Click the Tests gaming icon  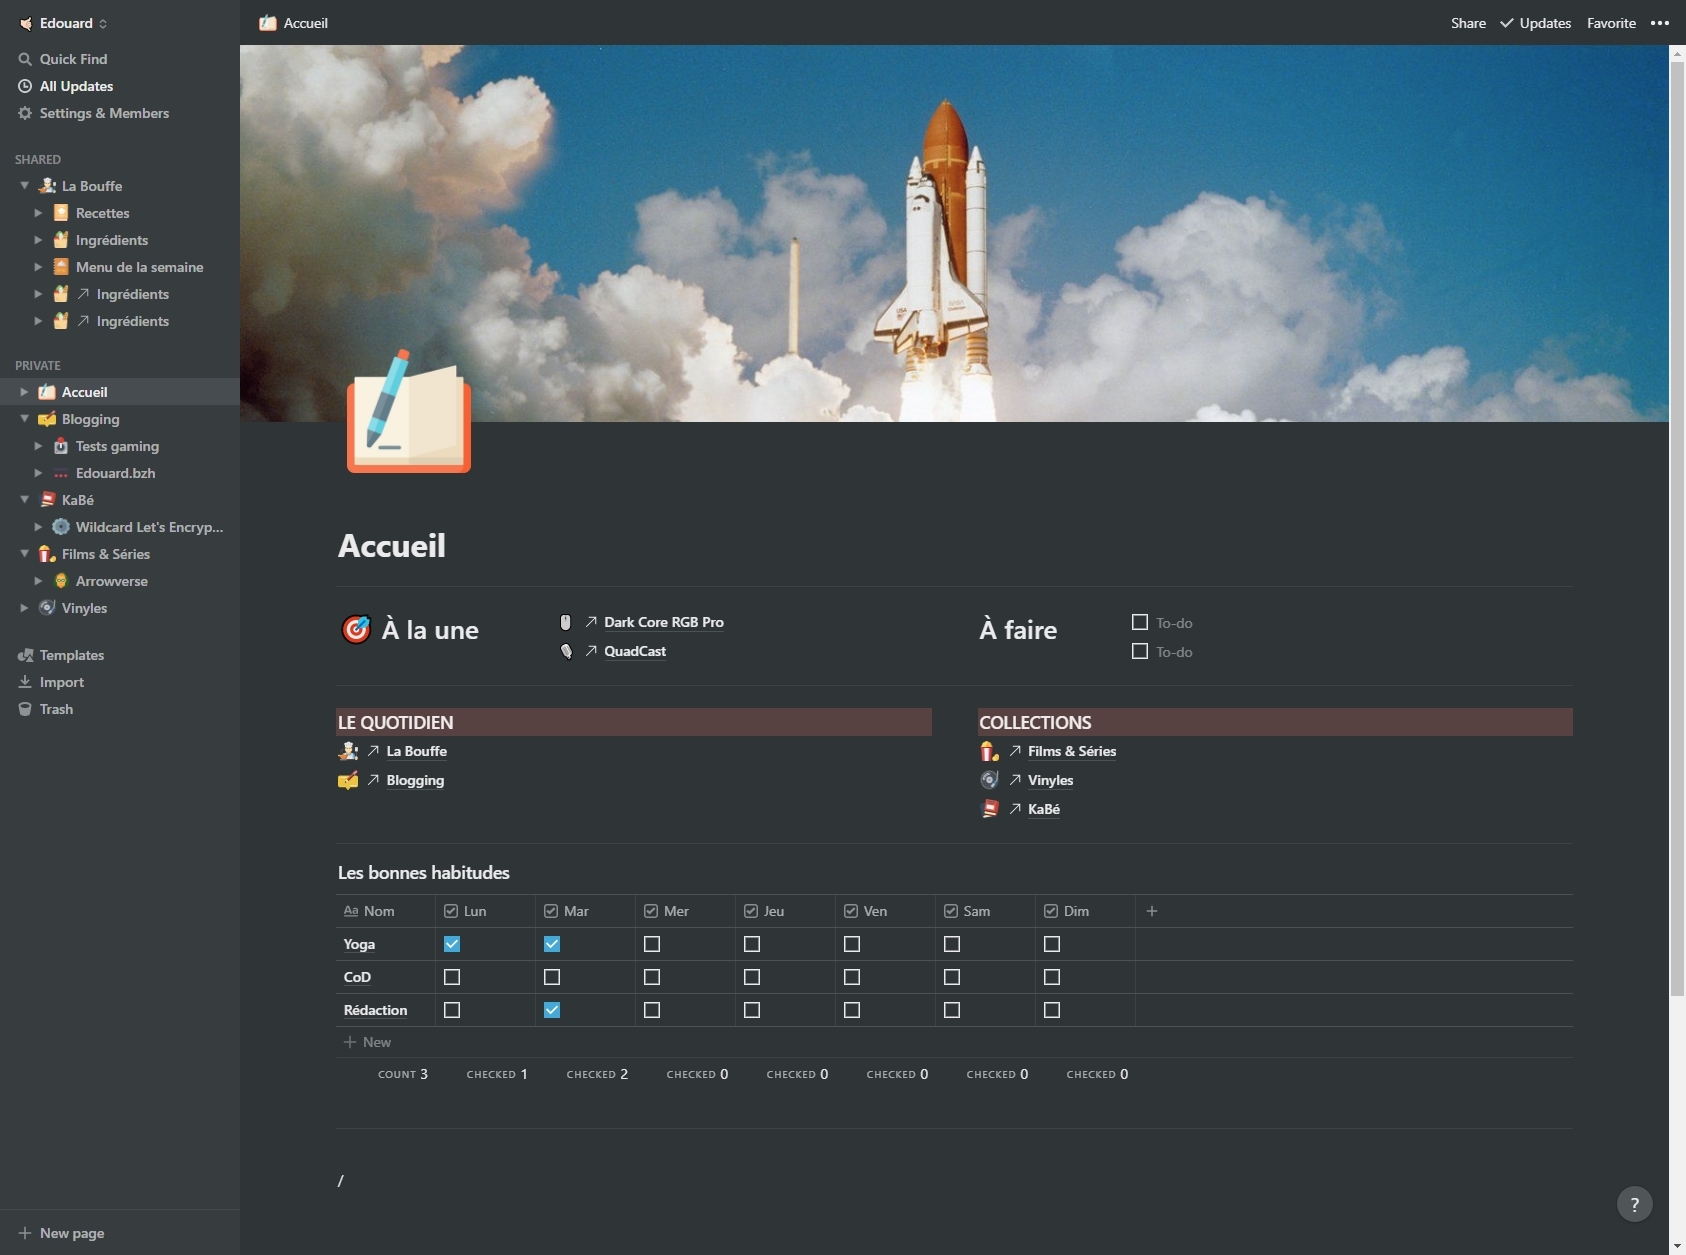[61, 446]
